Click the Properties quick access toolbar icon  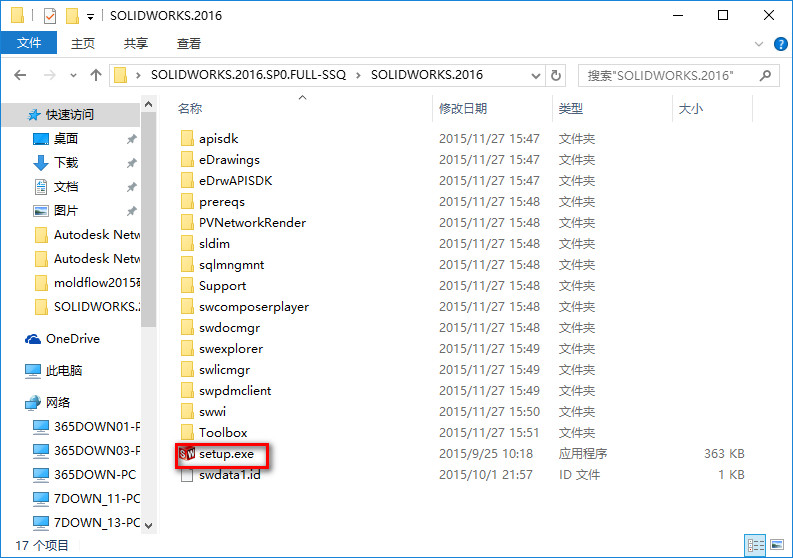50,16
